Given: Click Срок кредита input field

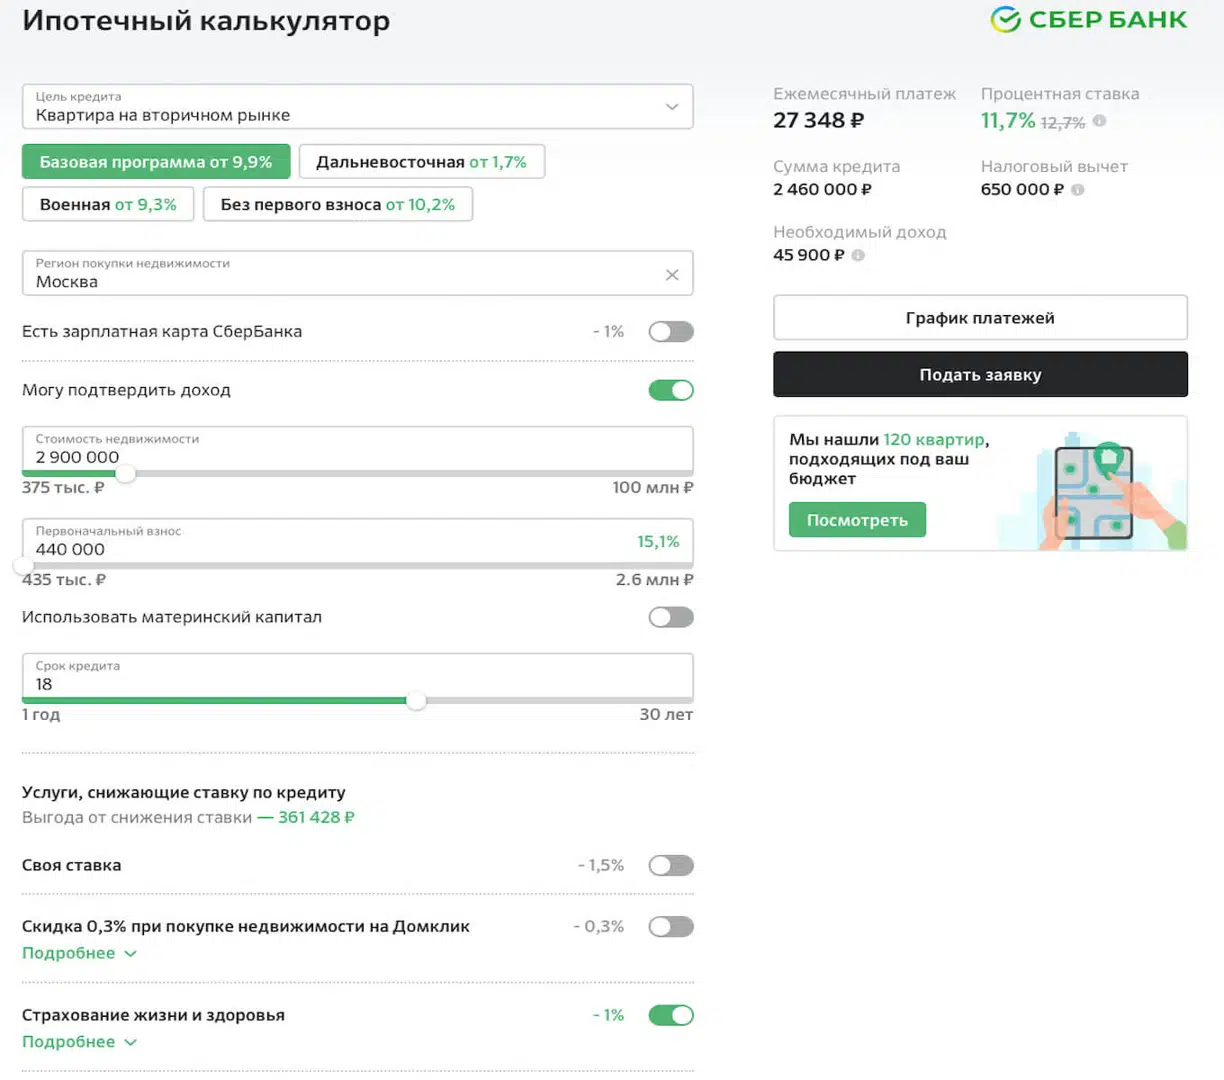Looking at the screenshot, I should click(x=357, y=676).
